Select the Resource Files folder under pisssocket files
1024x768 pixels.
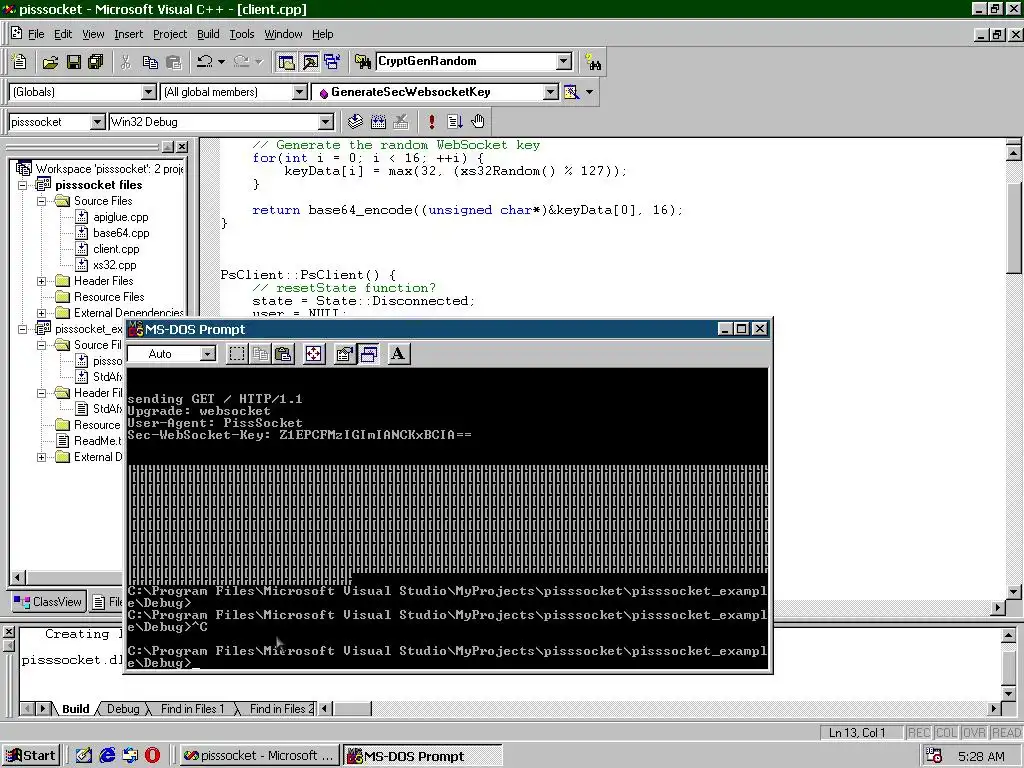coord(109,296)
